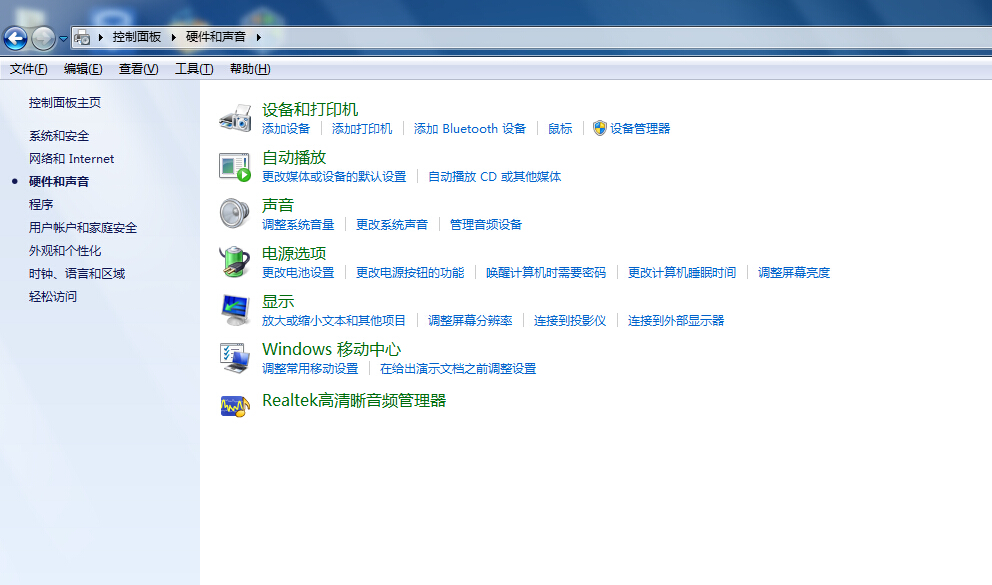Click 更改电源按钮的功能 link
Screen dimensions: 992x585
(x=410, y=273)
